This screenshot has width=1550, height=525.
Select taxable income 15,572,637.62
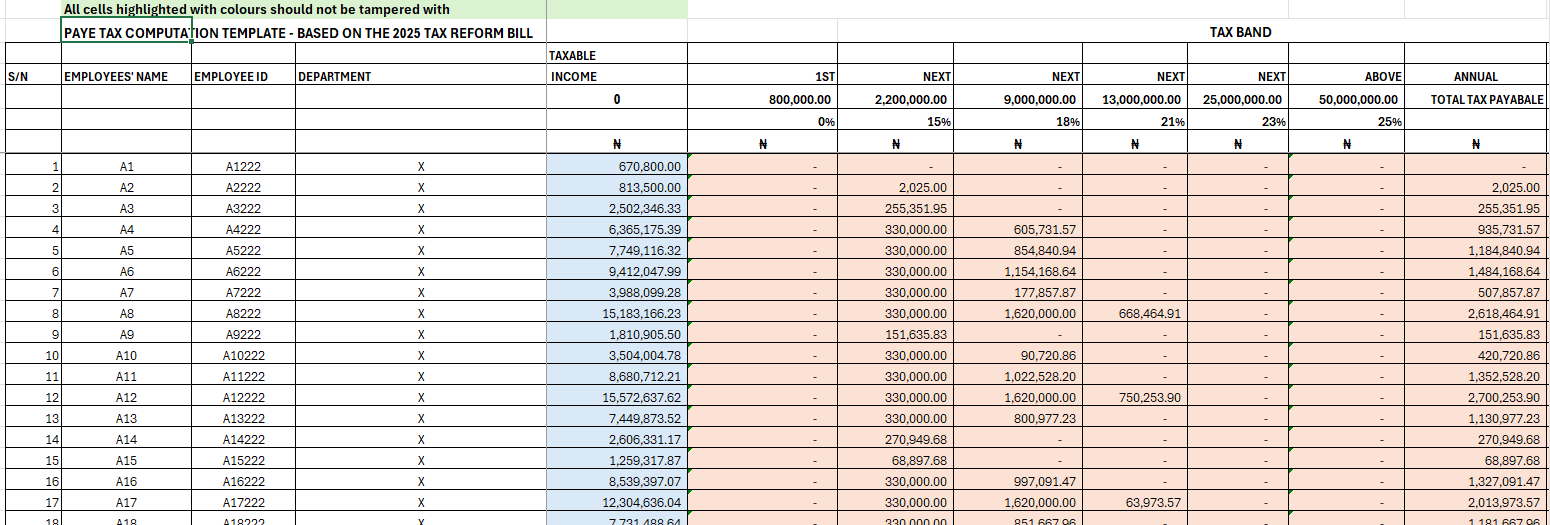(x=617, y=397)
